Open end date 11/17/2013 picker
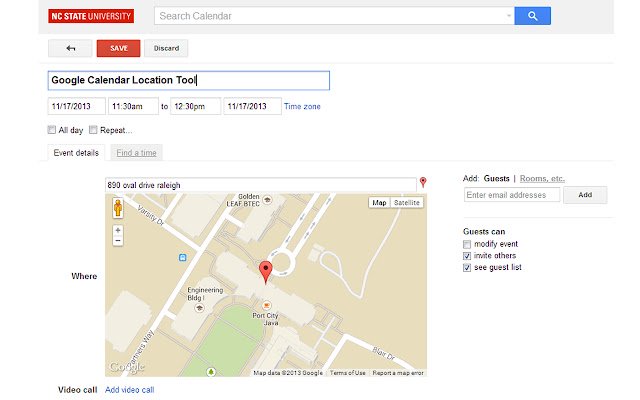Viewport: 640px width, 400px height. tap(252, 106)
